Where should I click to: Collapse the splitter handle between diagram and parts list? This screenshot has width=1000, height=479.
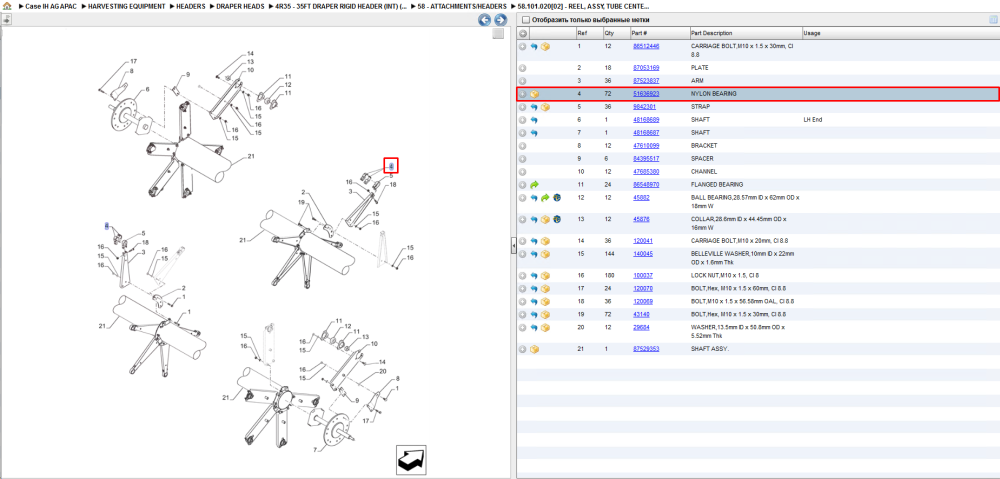513,247
